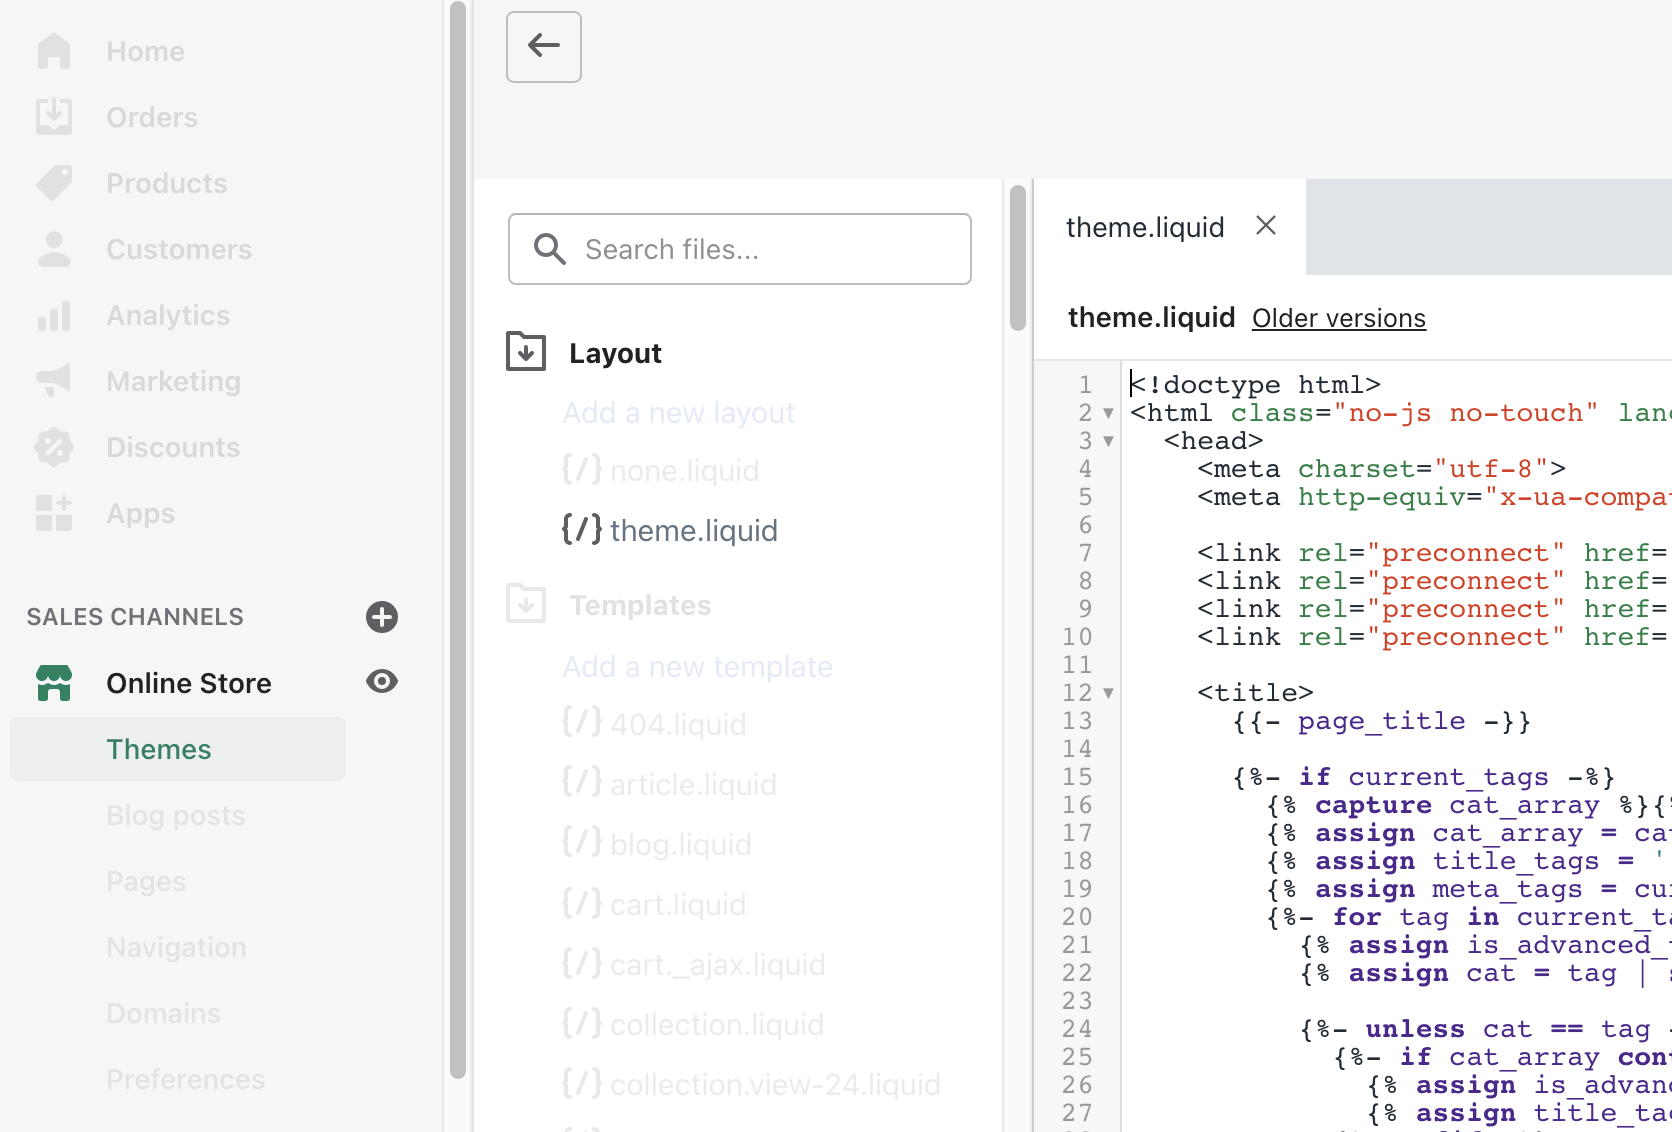The image size is (1672, 1132).
Task: Select Online Store sales channel
Action: 189,683
